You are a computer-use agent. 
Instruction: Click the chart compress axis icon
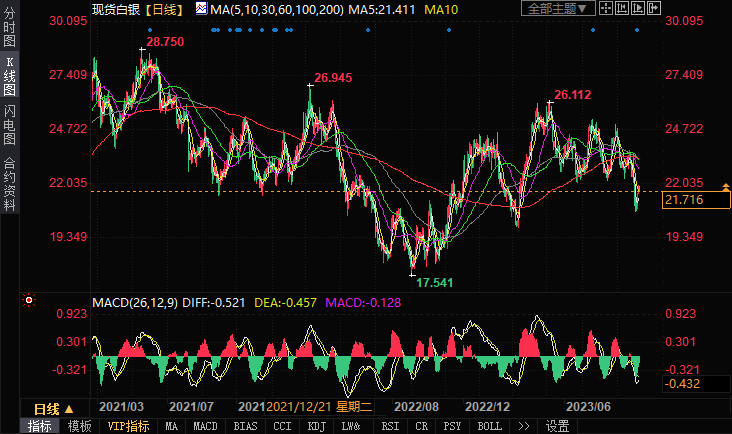pos(622,8)
